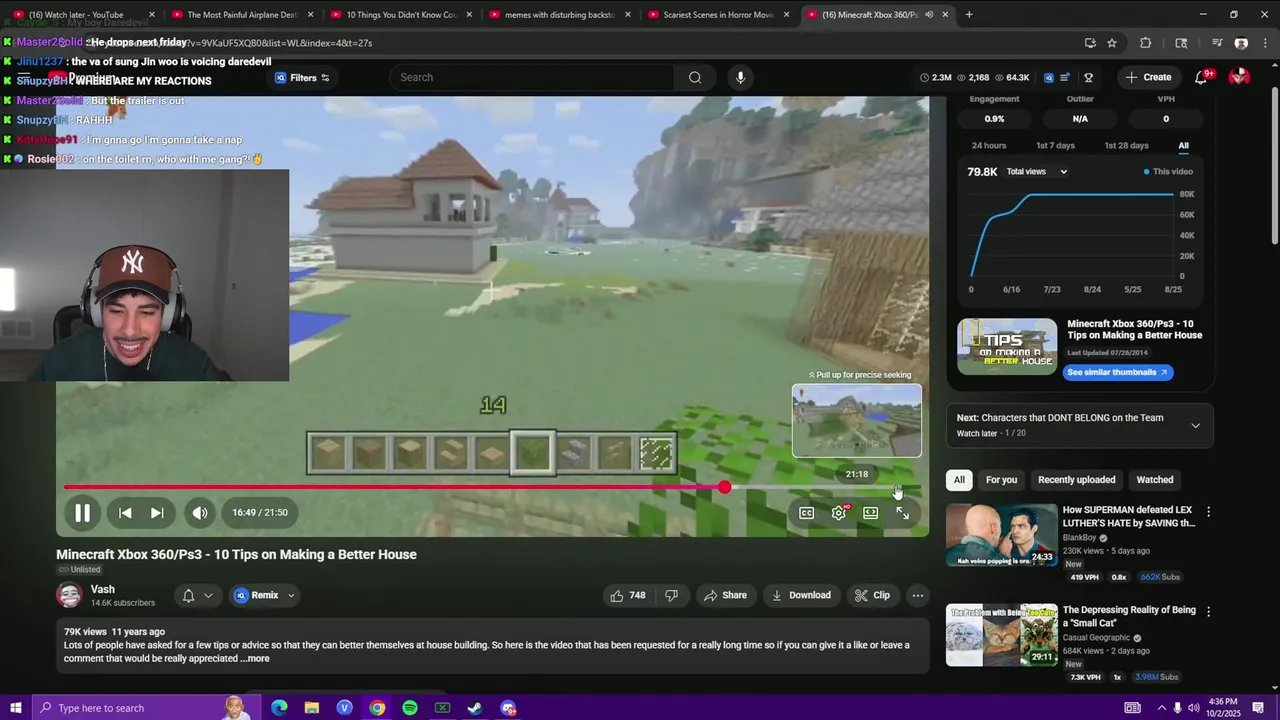Image resolution: width=1280 pixels, height=720 pixels.
Task: Switch to the Scariest Scenes in Horror Movies tab
Action: pyautogui.click(x=719, y=15)
